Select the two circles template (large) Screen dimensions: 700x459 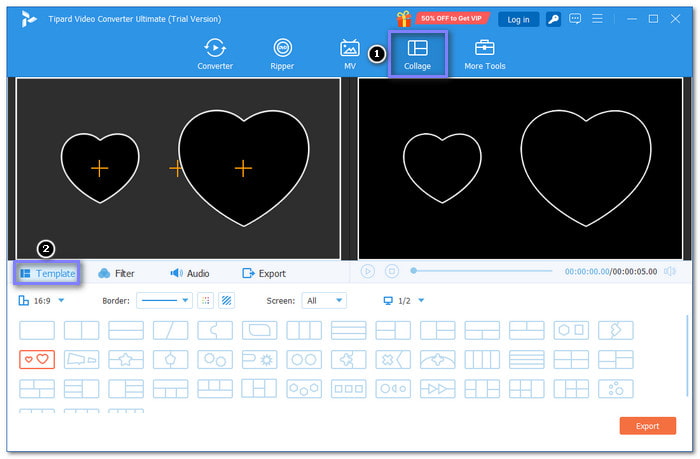pyautogui.click(x=304, y=359)
